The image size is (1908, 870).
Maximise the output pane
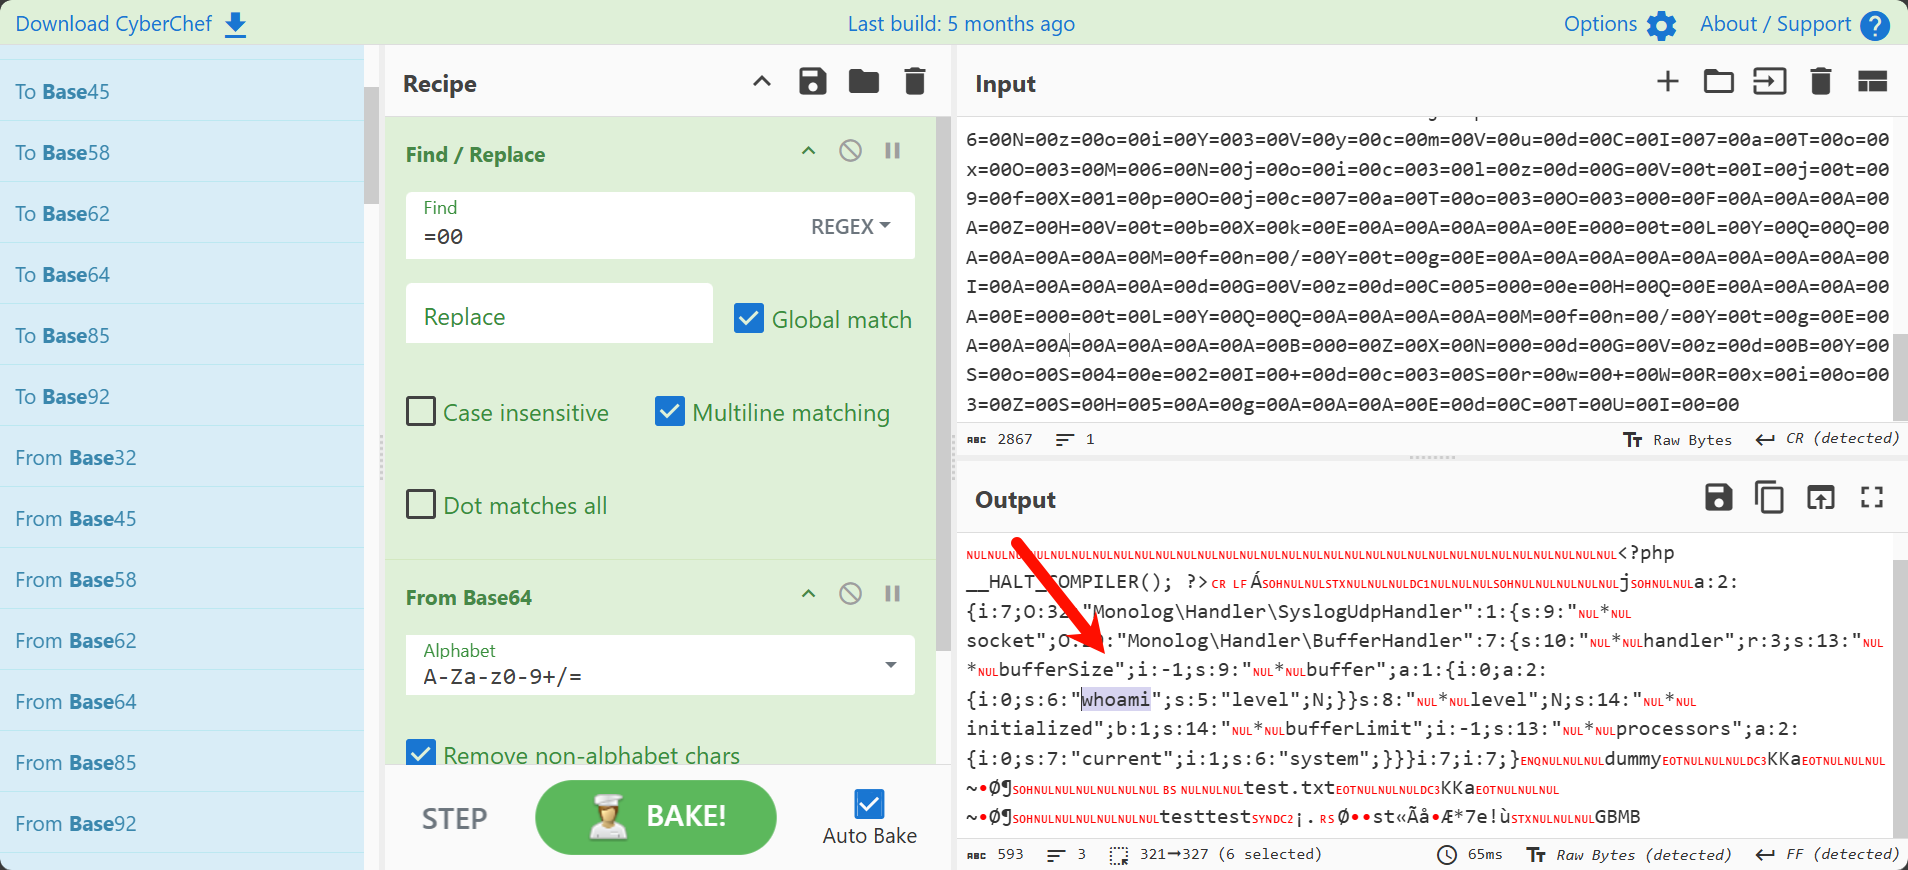(x=1871, y=497)
